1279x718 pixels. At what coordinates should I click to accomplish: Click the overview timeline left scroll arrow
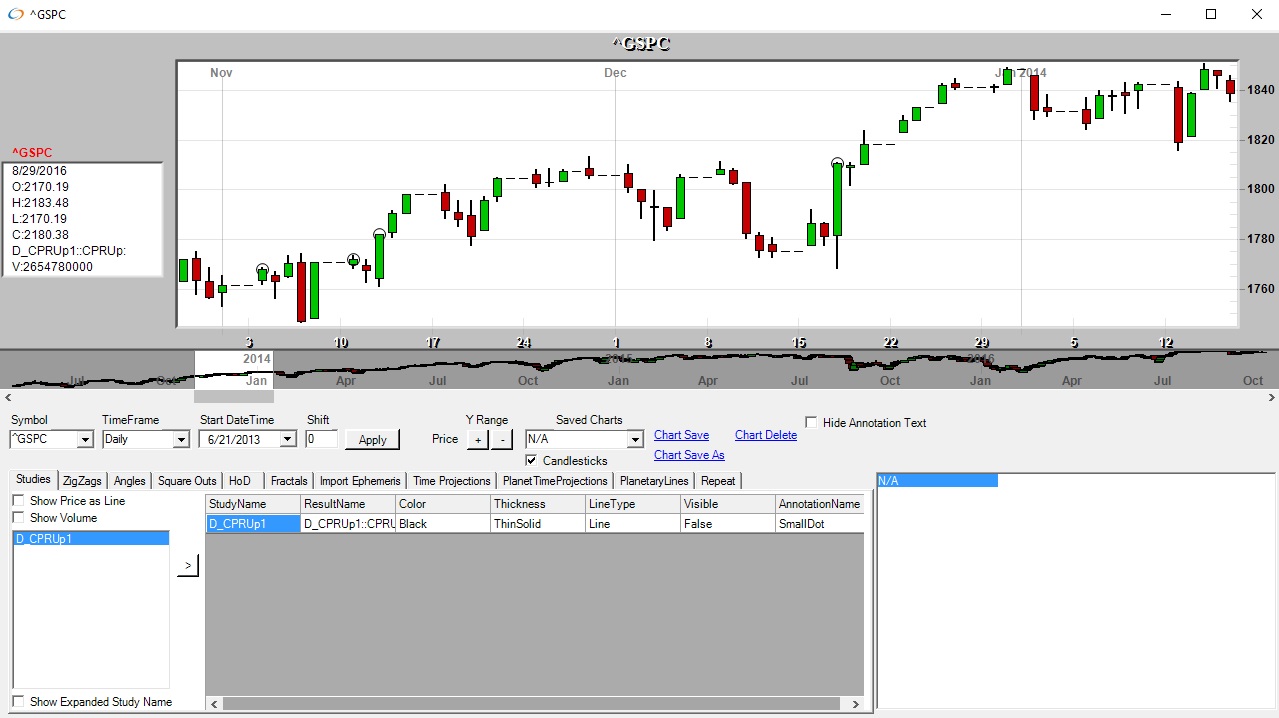(x=6, y=397)
